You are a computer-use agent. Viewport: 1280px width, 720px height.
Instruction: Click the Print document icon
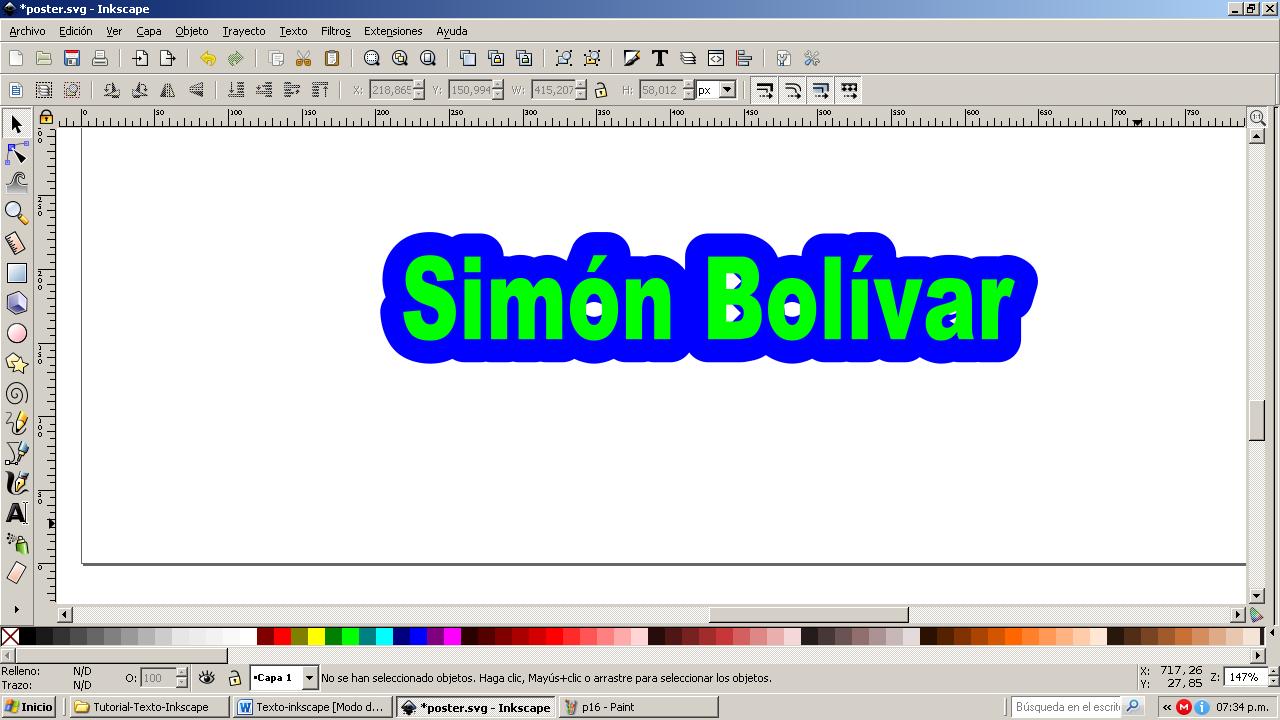[99, 59]
